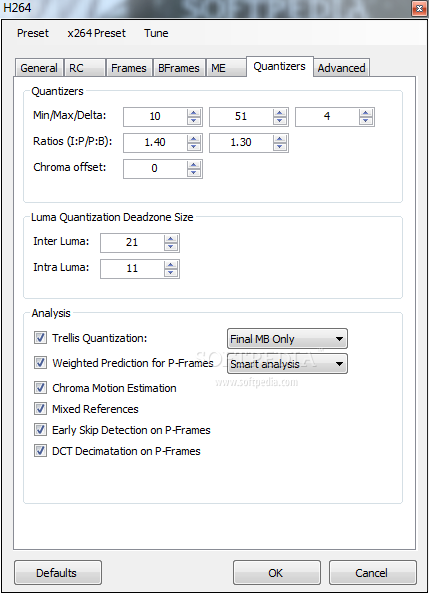Image resolution: width=429 pixels, height=594 pixels.
Task: Switch to the BFrames tab
Action: click(x=179, y=68)
